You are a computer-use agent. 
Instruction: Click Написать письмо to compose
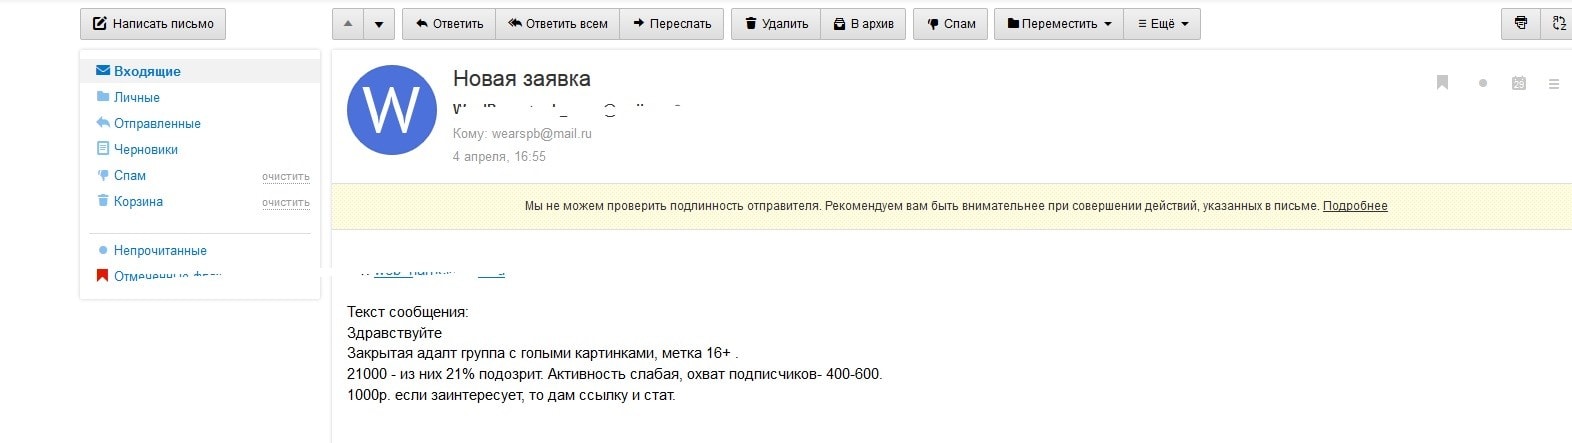[153, 24]
